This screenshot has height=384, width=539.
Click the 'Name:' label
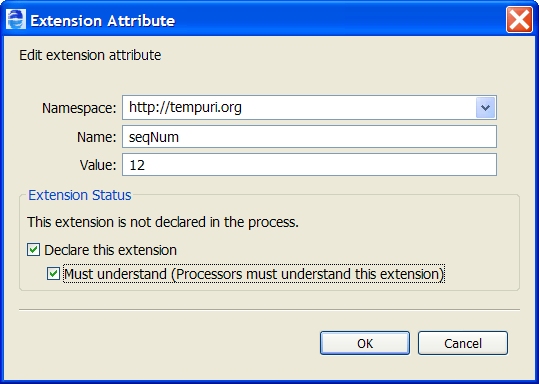coord(97,137)
